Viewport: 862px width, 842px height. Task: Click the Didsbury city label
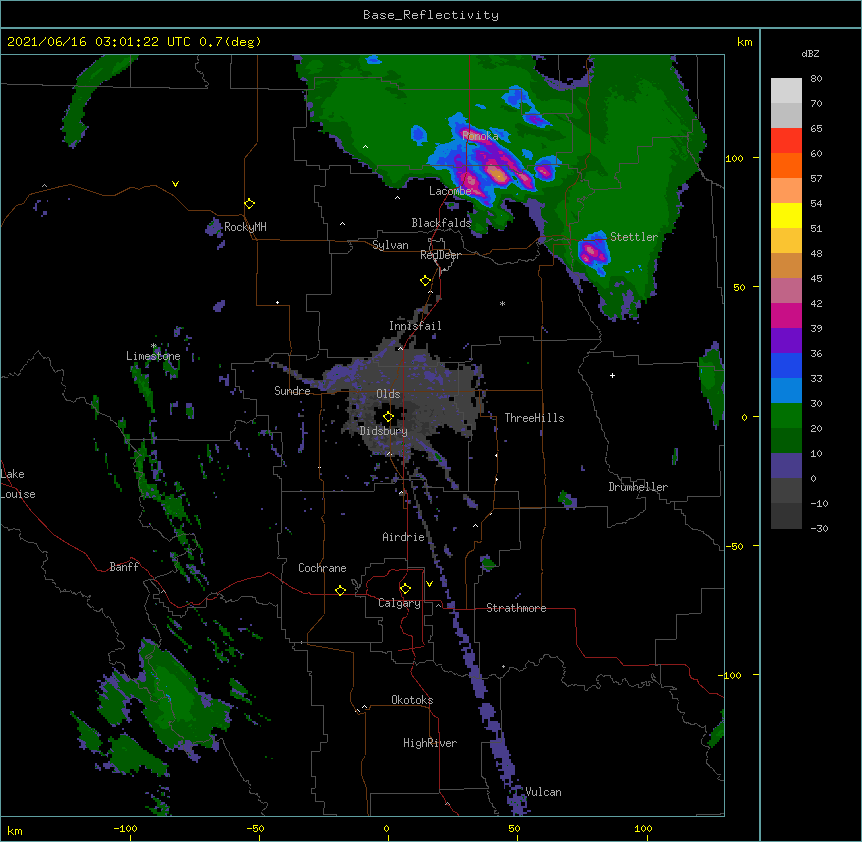[383, 431]
